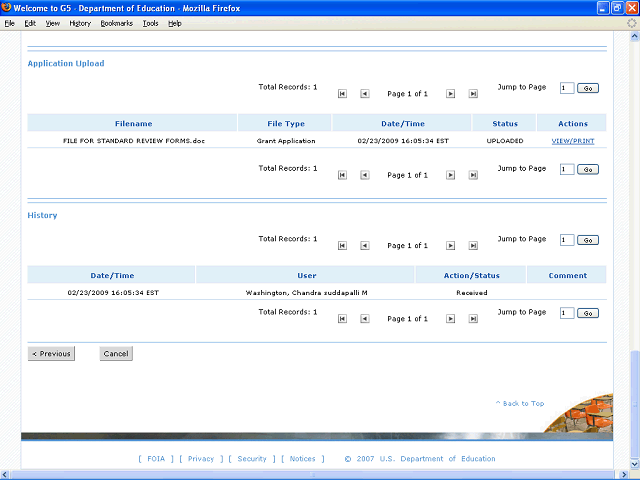Click the horizontal scrollbar left arrow
The height and width of the screenshot is (480, 640).
5,475
